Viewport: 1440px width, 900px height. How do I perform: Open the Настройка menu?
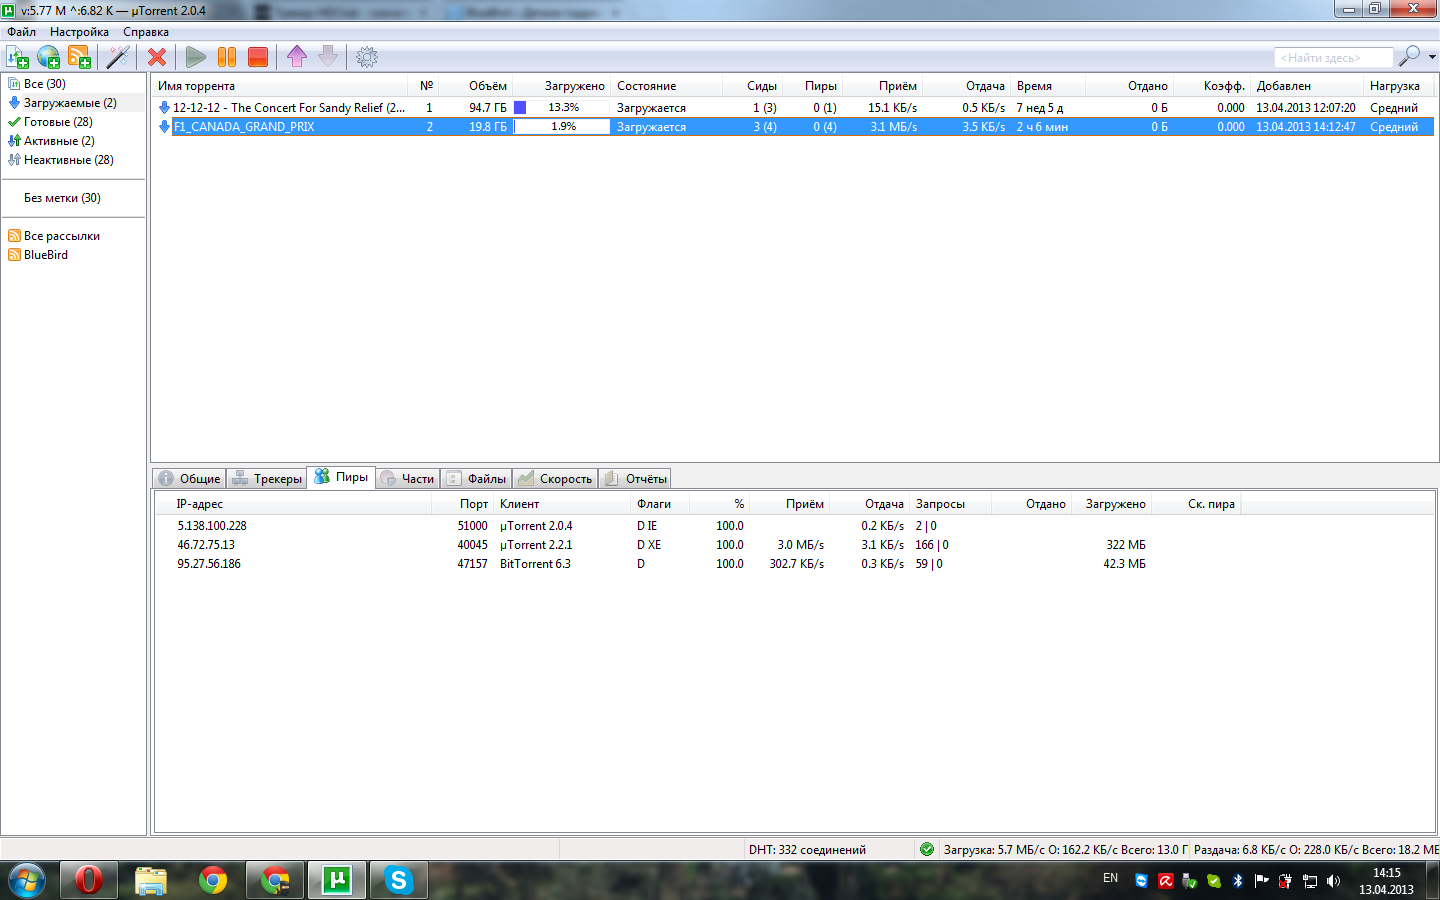[x=79, y=32]
